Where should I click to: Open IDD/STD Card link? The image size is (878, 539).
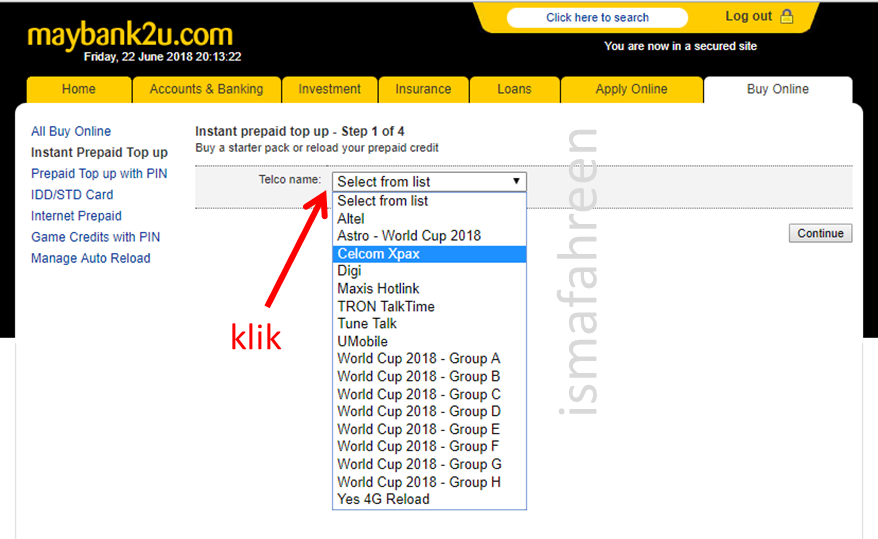coord(72,195)
